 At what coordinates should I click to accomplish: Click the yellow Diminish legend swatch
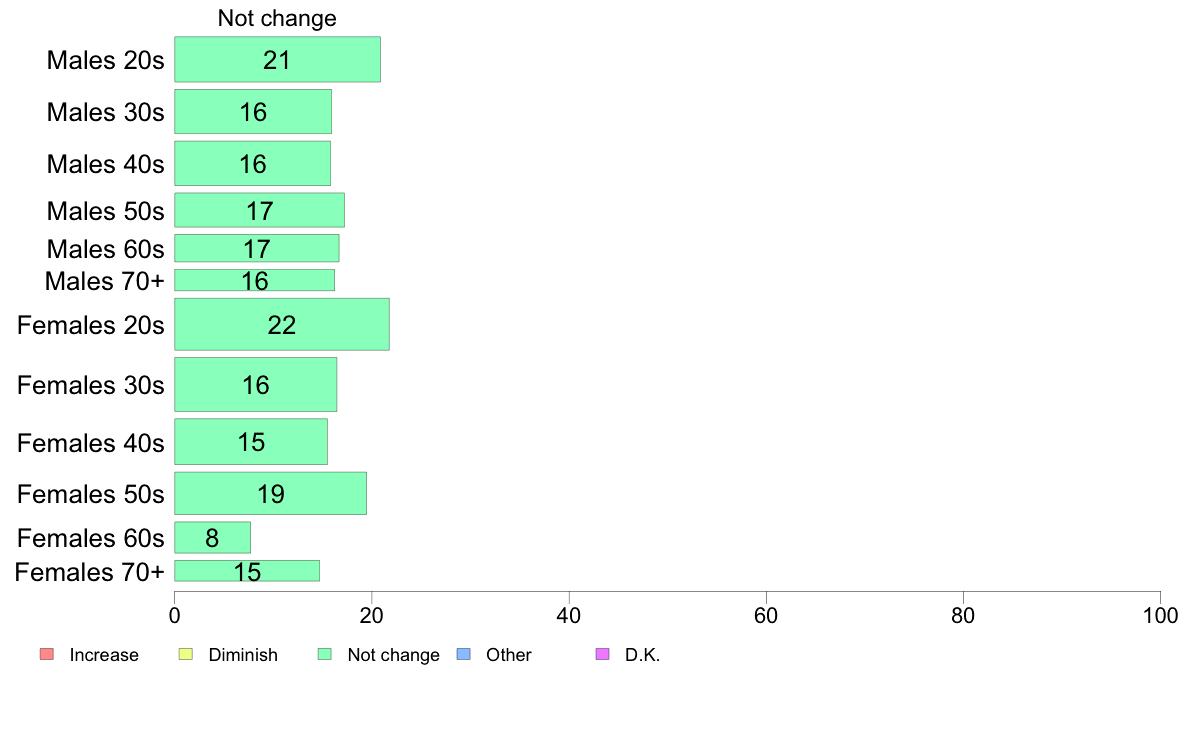click(186, 654)
